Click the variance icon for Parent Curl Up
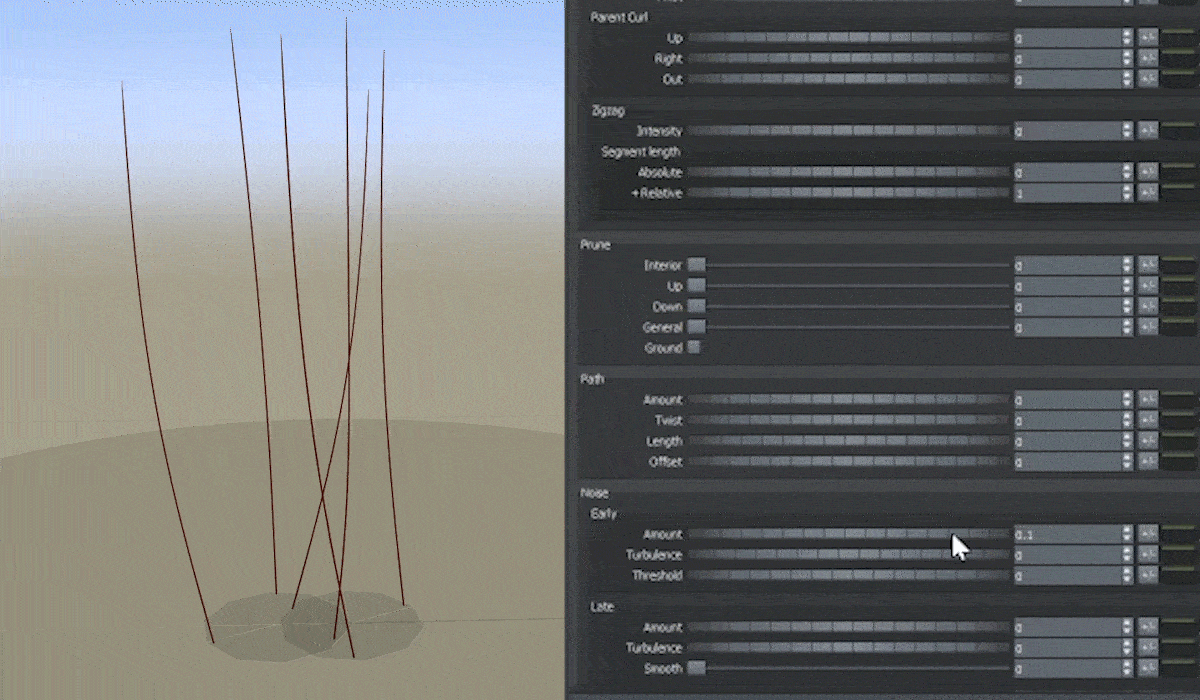 (1148, 37)
